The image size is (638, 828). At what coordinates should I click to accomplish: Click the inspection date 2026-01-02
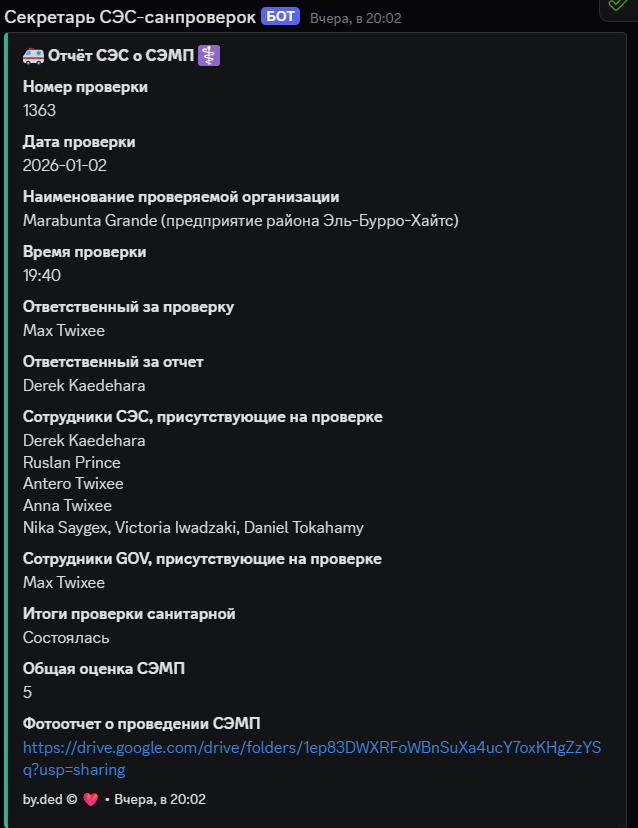[x=65, y=165]
